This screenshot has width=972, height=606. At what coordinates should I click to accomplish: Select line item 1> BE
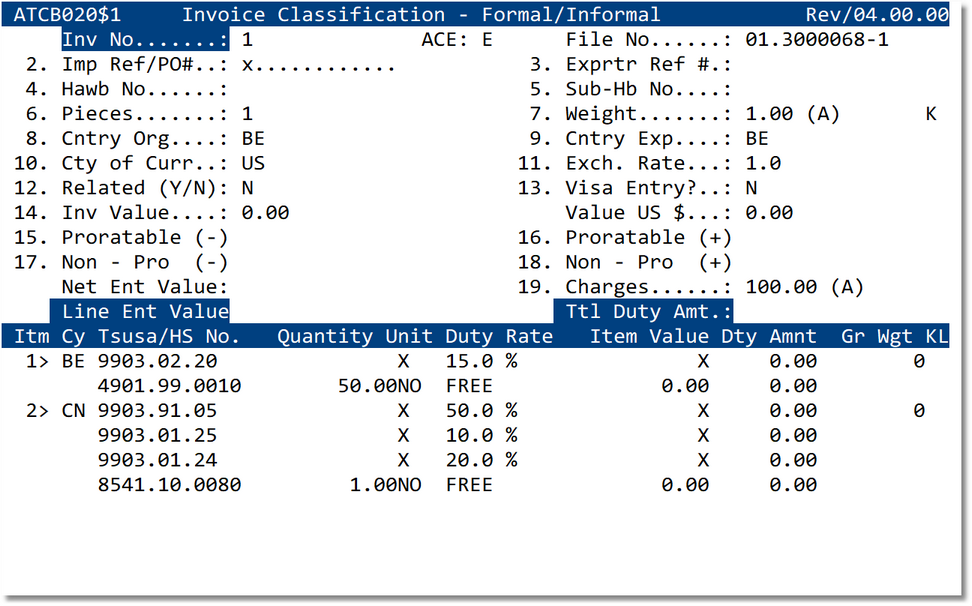[55, 361]
